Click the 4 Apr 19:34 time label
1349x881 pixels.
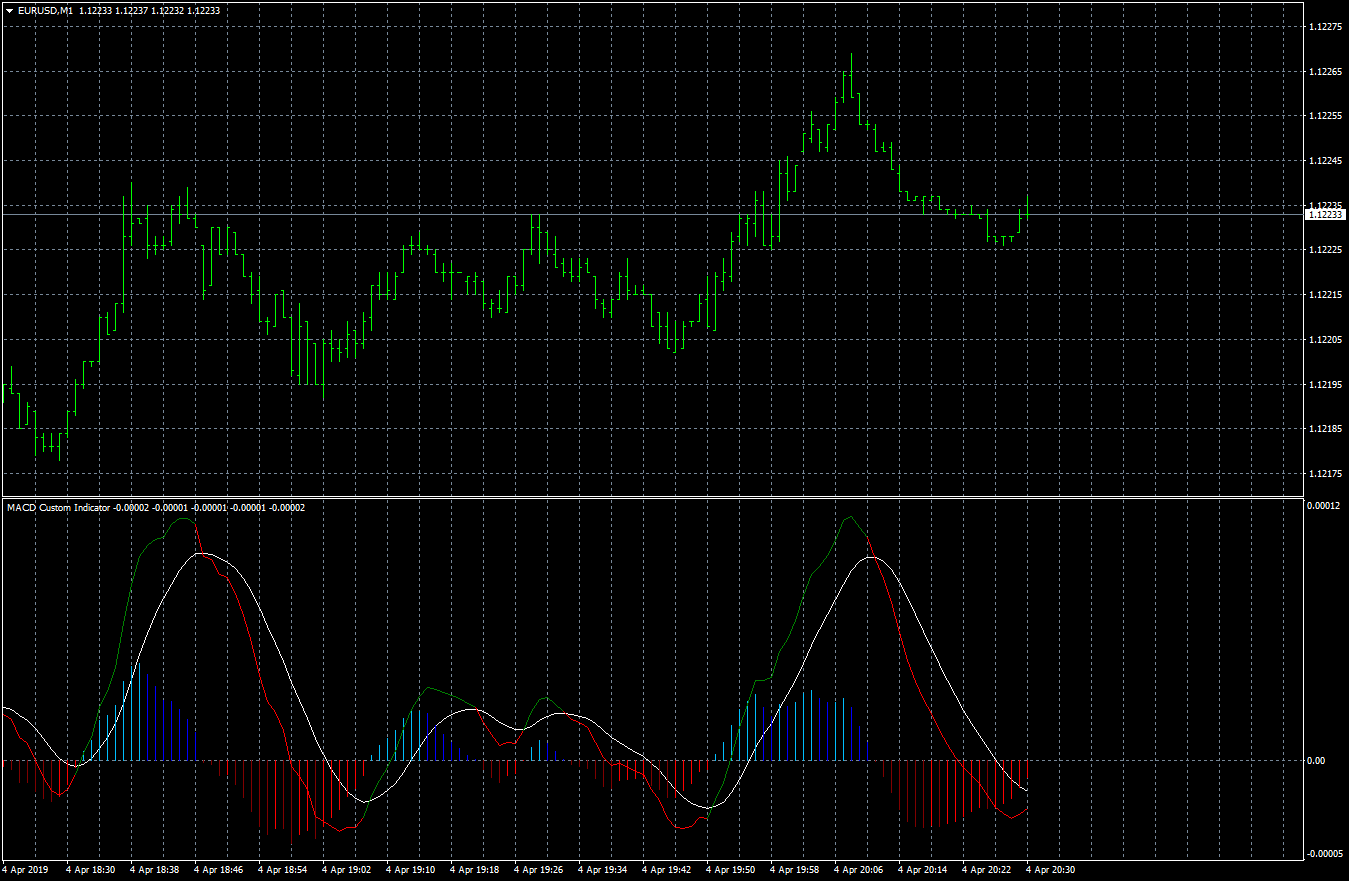pyautogui.click(x=603, y=869)
